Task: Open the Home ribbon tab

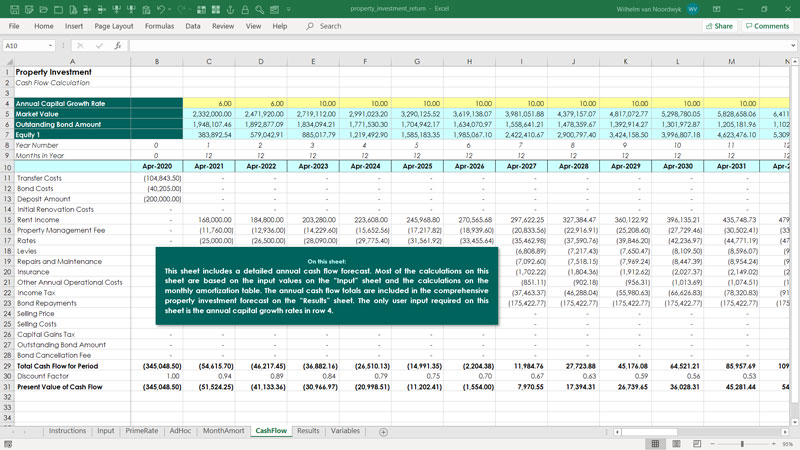Action: pyautogui.click(x=43, y=26)
